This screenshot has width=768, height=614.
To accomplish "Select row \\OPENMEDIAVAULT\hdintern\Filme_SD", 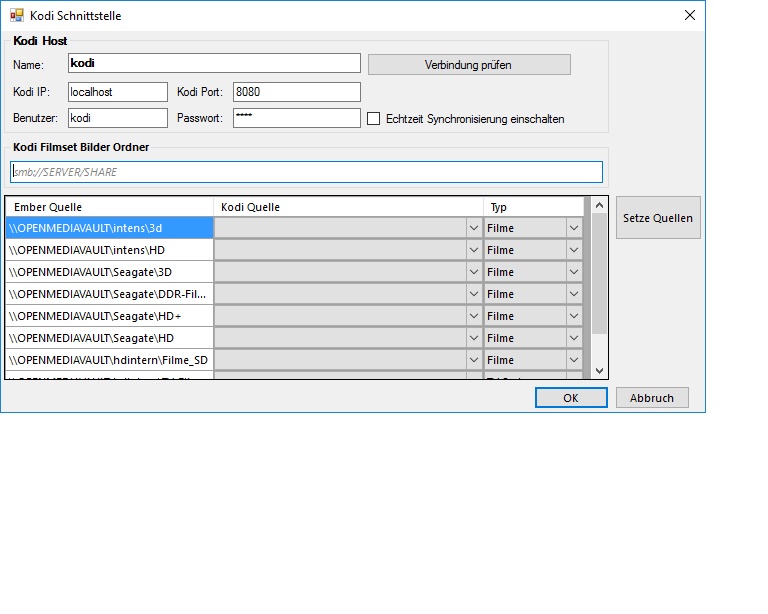I will tap(110, 360).
